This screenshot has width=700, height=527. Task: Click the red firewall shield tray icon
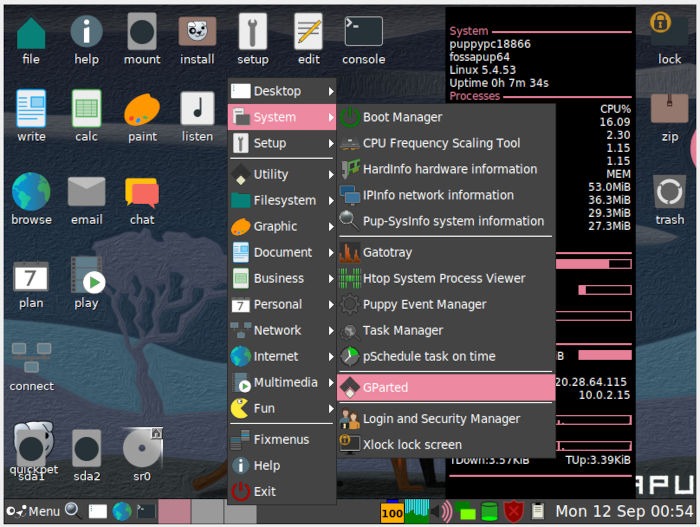(513, 512)
